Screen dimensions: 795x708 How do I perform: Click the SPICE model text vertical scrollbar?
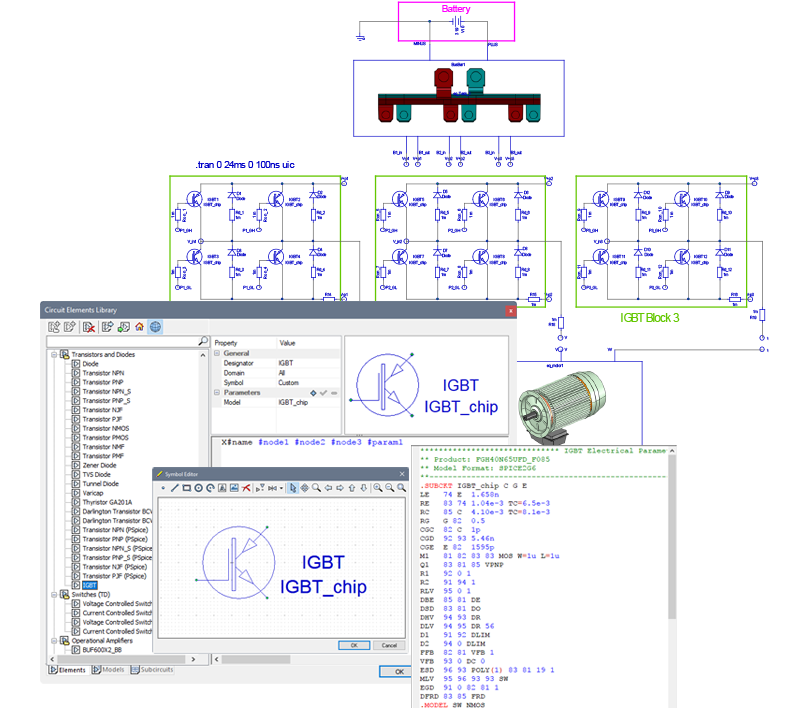(672, 537)
